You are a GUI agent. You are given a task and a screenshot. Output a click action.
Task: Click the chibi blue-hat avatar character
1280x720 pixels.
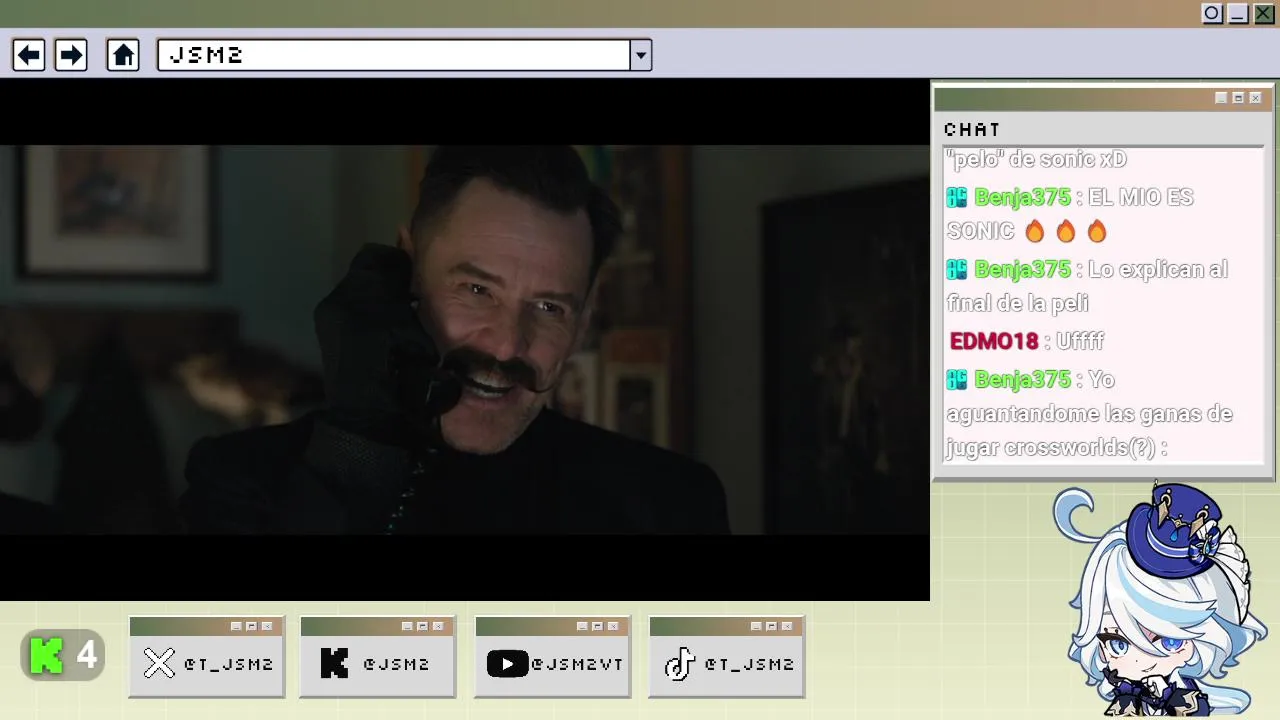1162,600
